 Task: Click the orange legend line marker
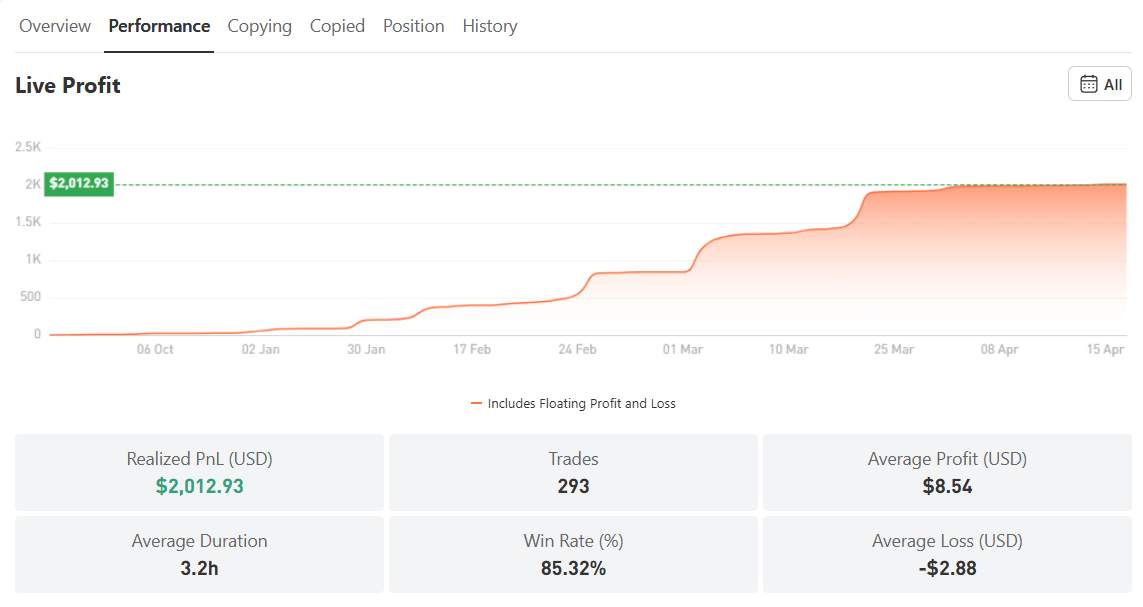point(479,403)
